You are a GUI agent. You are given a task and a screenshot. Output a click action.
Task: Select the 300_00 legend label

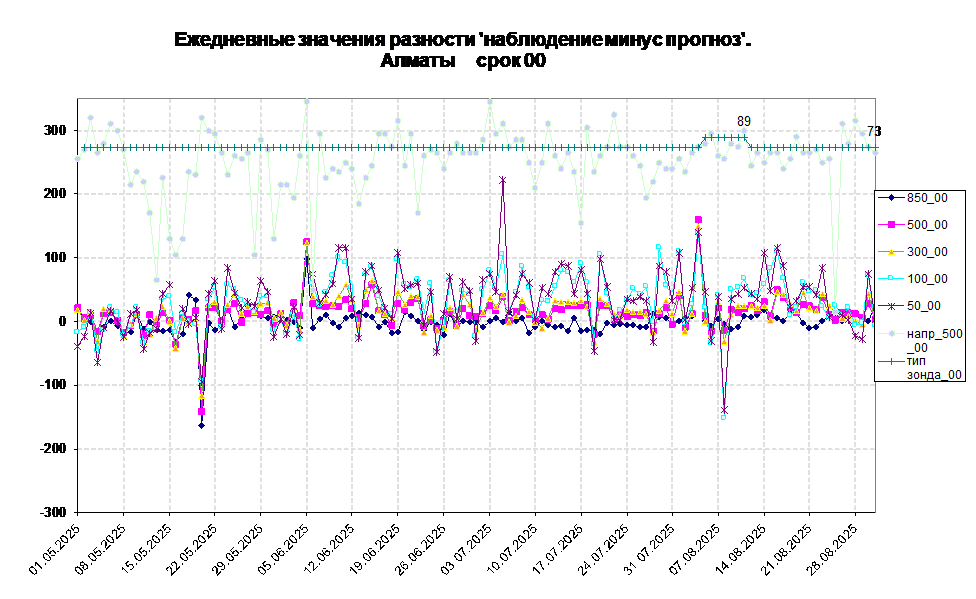(x=927, y=252)
